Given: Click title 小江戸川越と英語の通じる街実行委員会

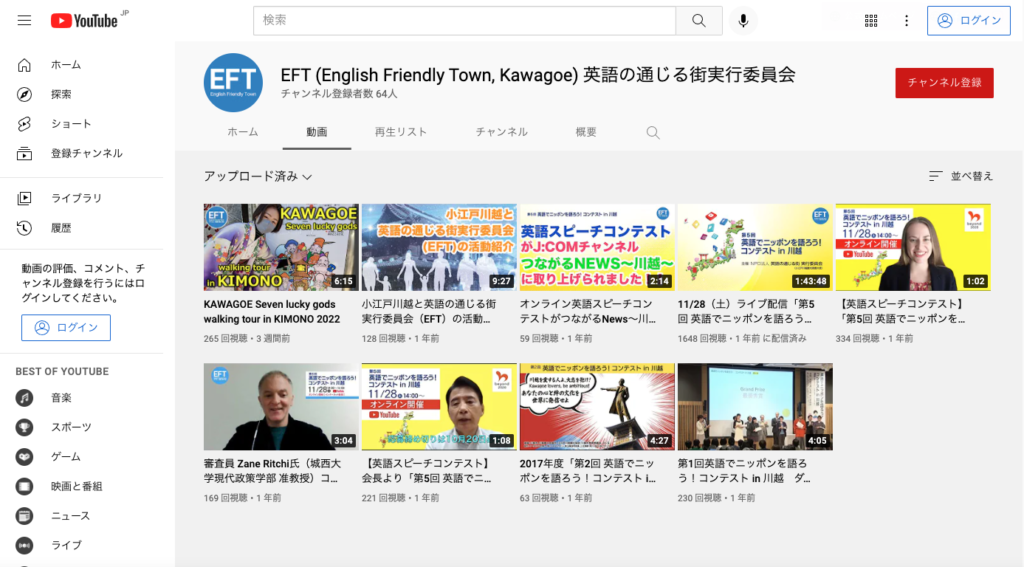Looking at the screenshot, I should point(429,312).
